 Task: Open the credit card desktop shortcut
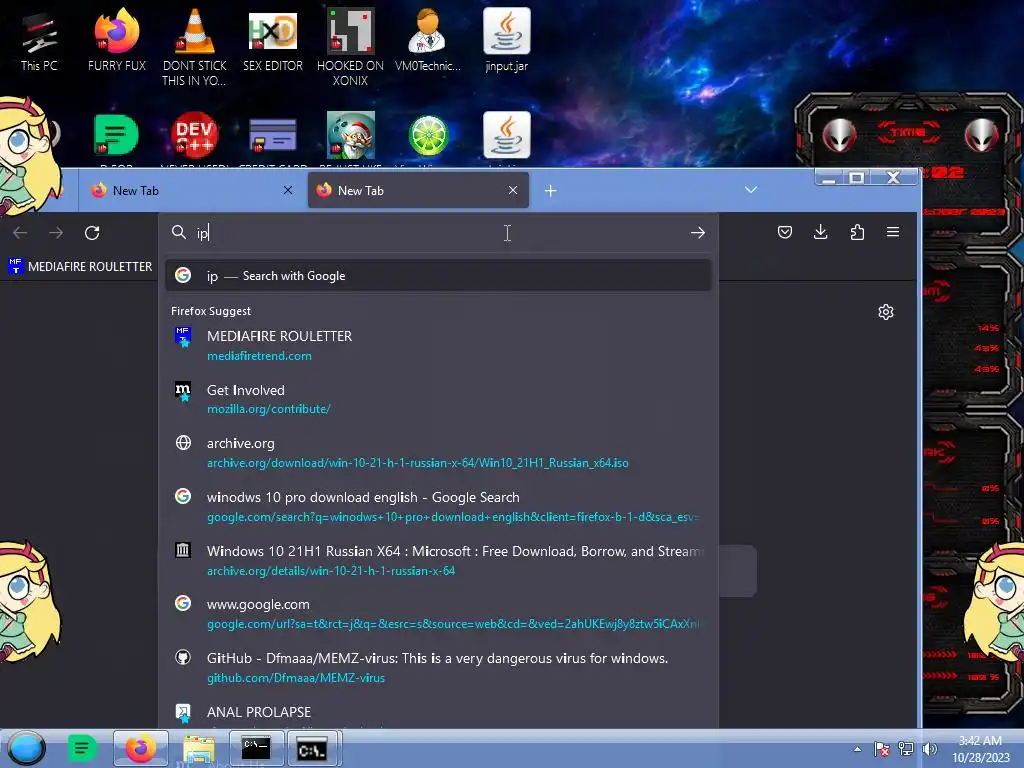point(273,136)
